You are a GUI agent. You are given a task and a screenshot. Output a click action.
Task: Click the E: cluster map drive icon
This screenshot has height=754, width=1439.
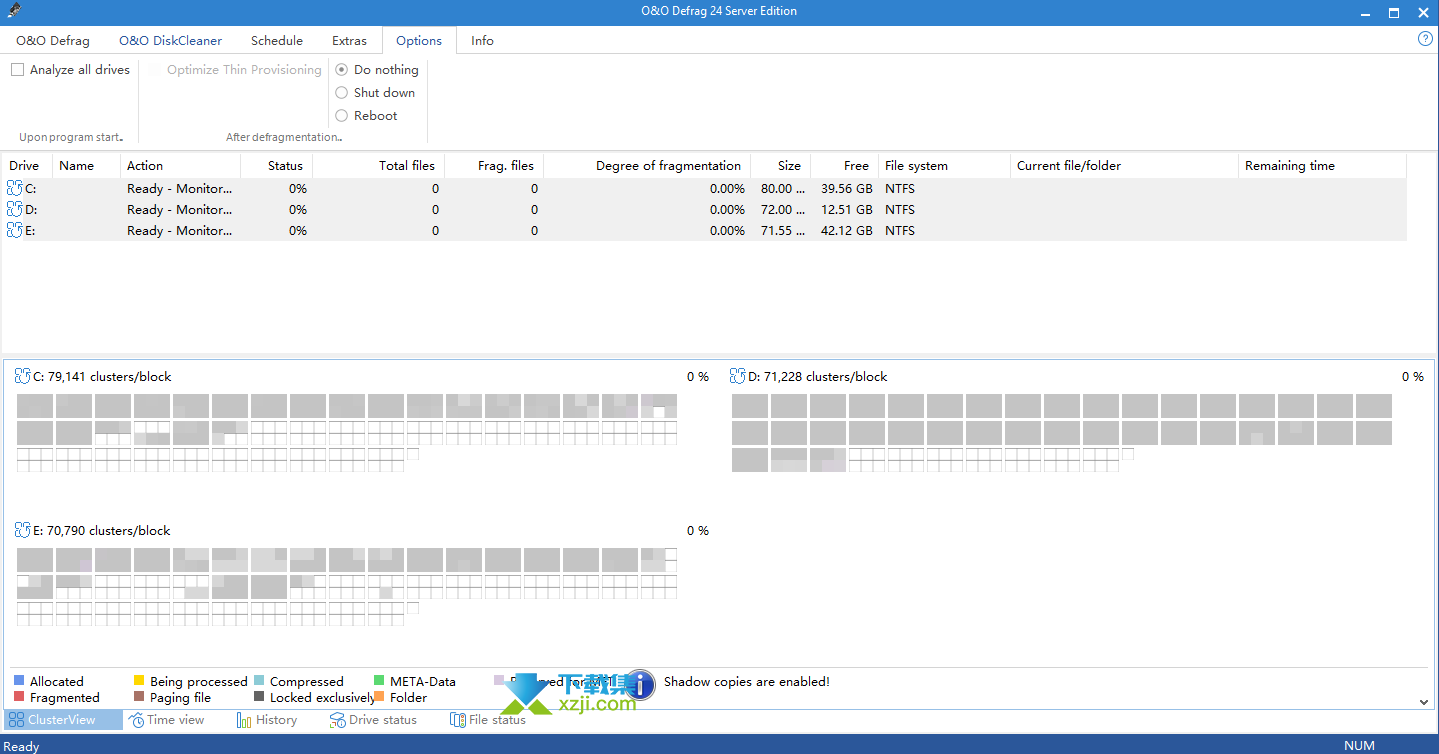[23, 530]
